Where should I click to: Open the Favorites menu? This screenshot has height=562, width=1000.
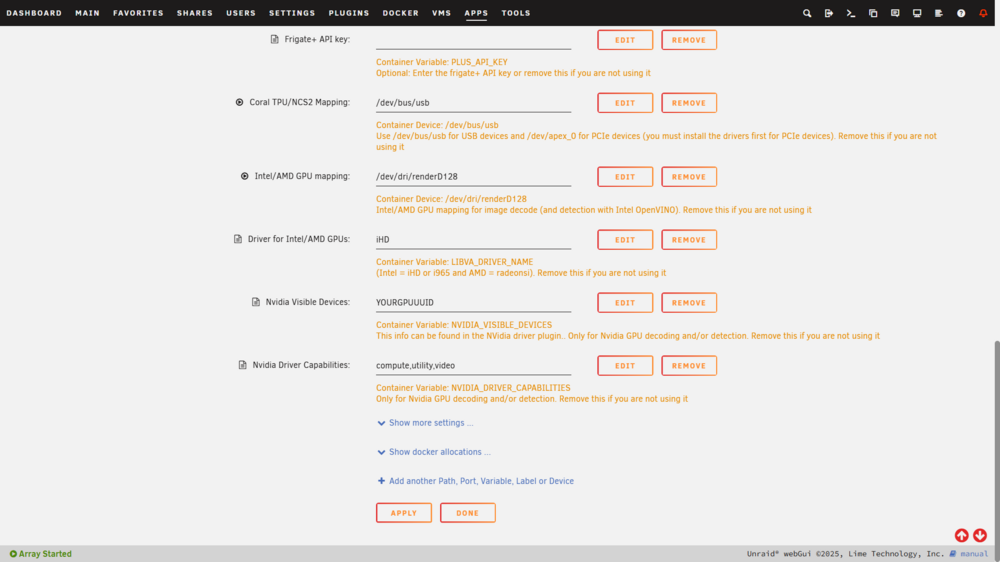(x=138, y=13)
